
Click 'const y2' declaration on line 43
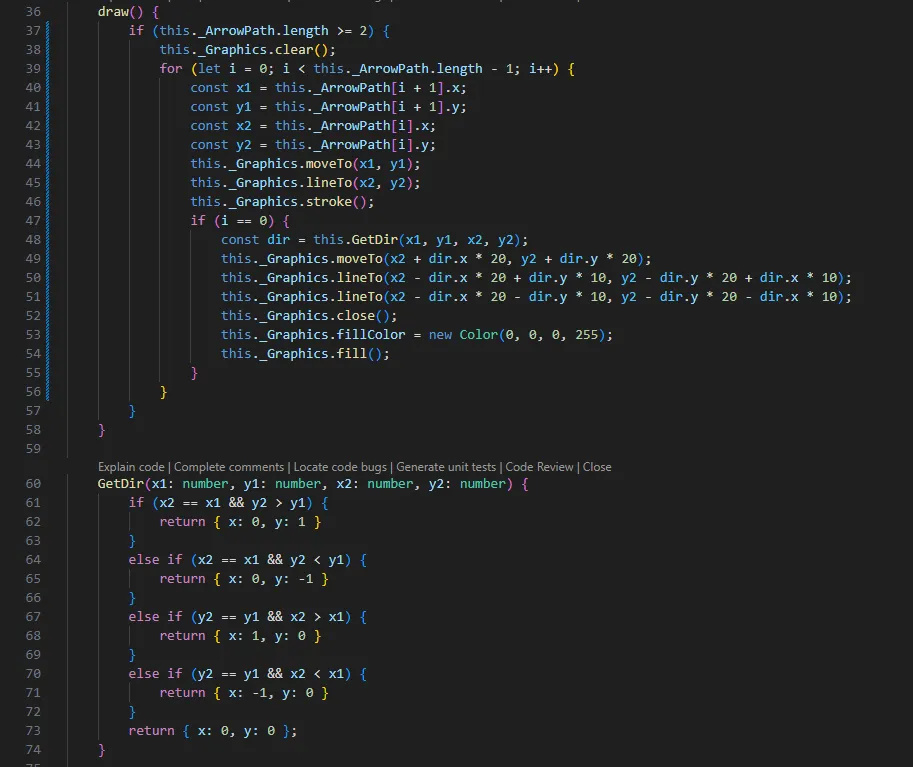(x=221, y=145)
